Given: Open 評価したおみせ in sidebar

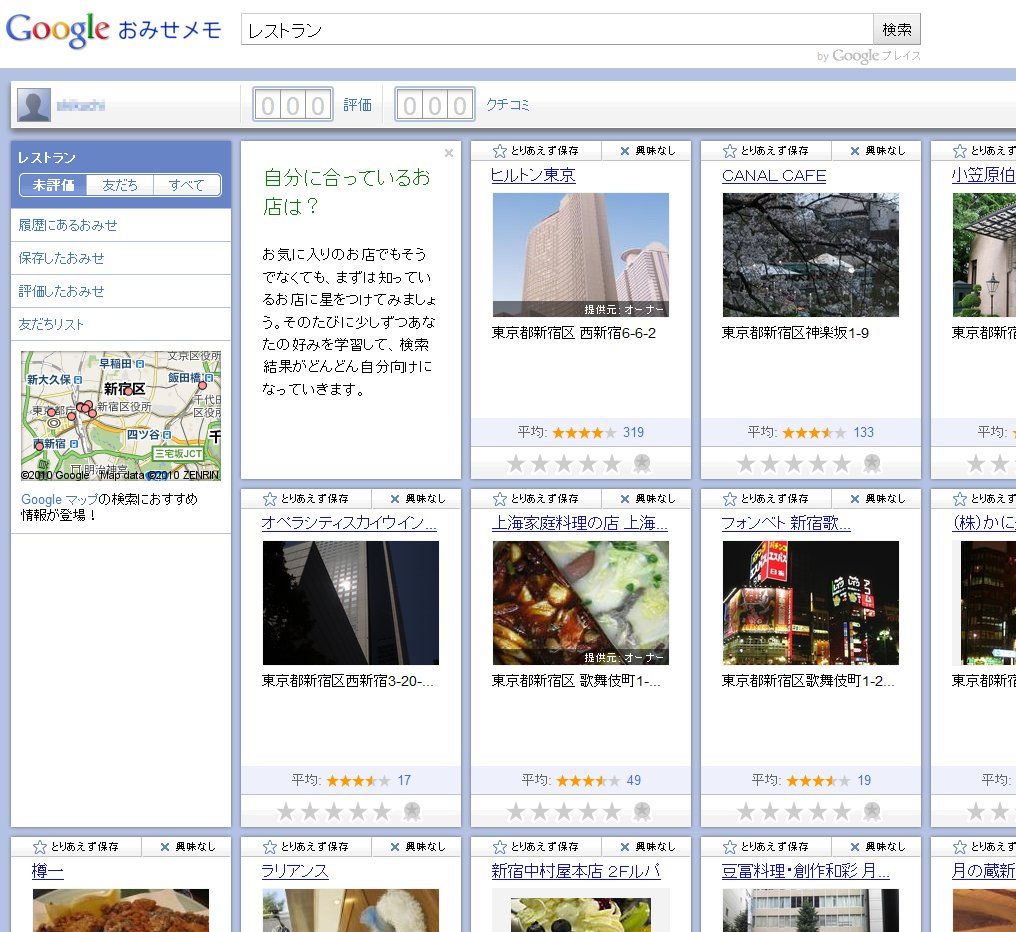Looking at the screenshot, I should [62, 291].
